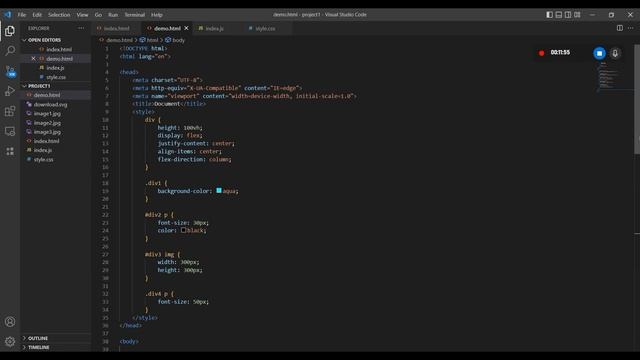Stop the screen recording

pos(599,53)
